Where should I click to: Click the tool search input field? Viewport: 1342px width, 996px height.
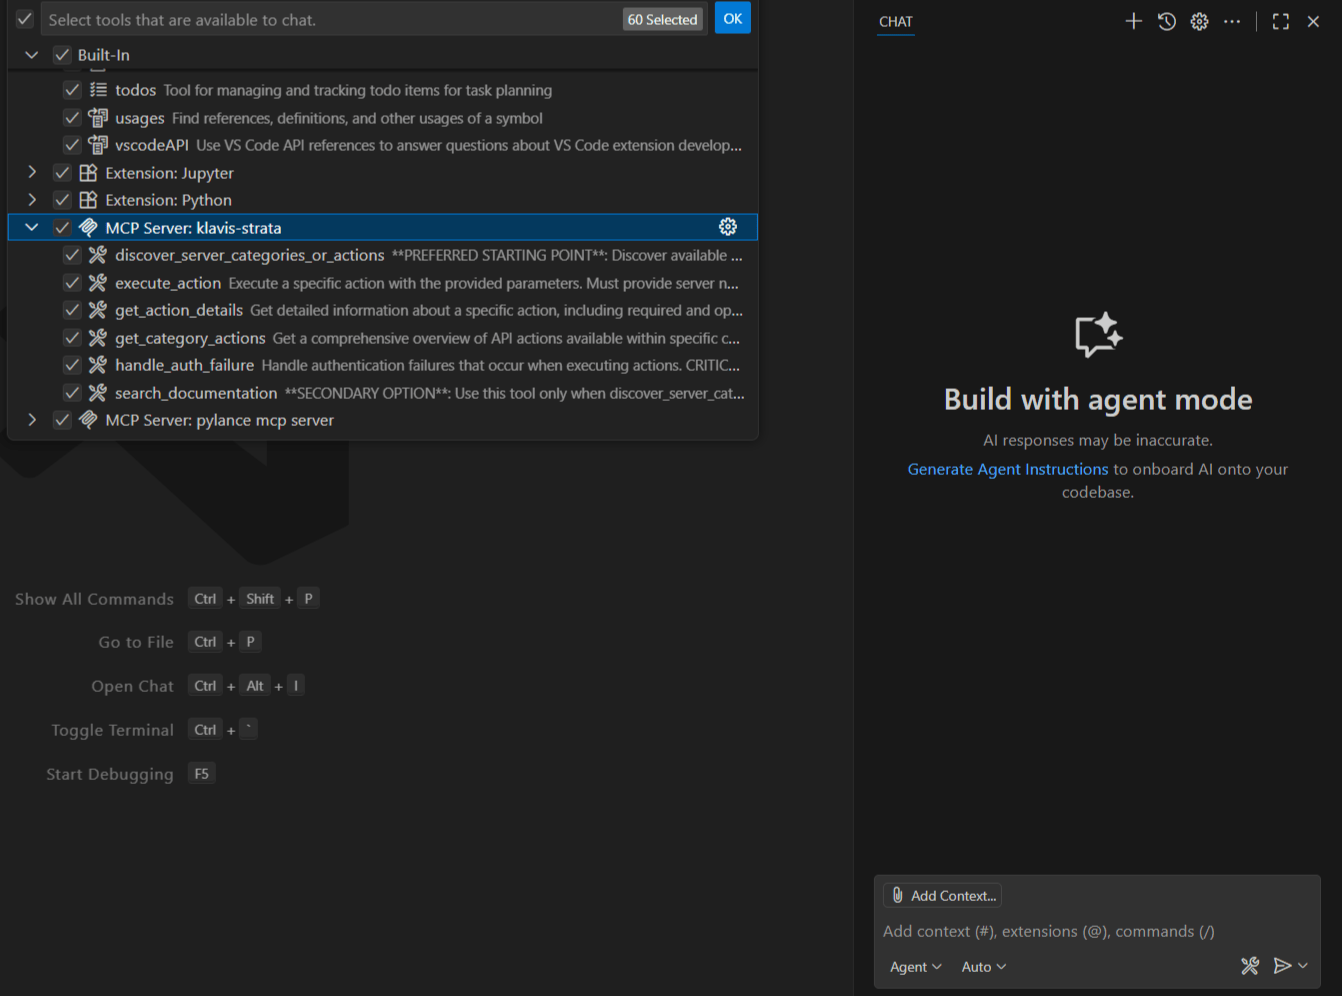pos(330,19)
